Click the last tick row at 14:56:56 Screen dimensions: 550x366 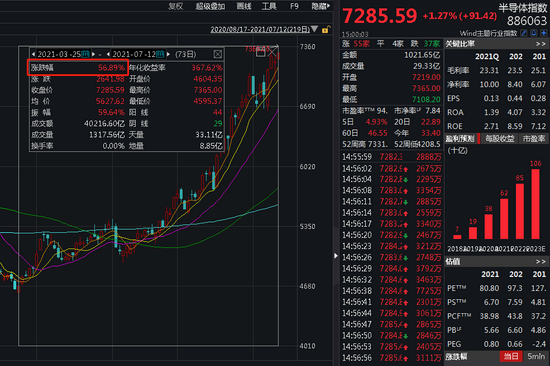pos(391,358)
